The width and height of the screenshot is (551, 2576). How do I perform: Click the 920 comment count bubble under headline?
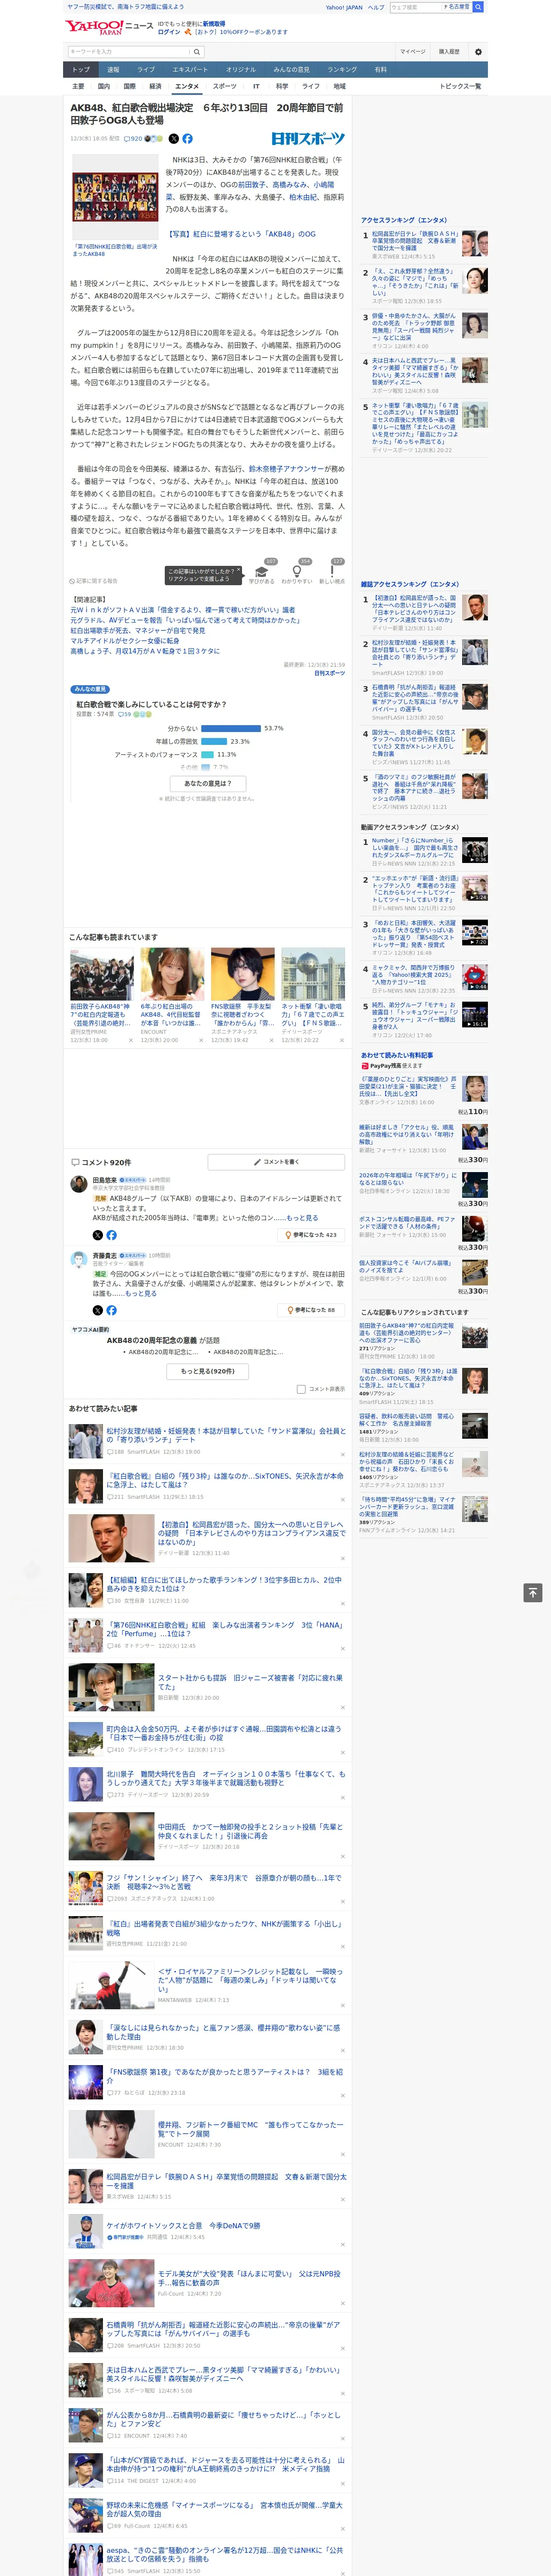(x=133, y=139)
